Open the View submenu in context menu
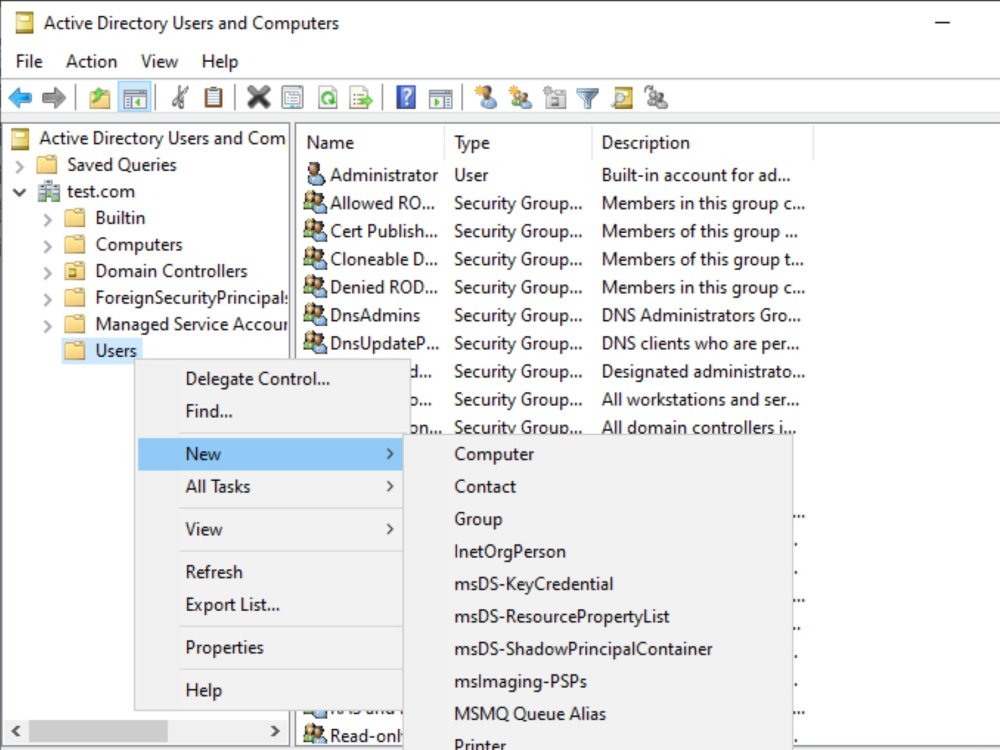 pos(270,529)
